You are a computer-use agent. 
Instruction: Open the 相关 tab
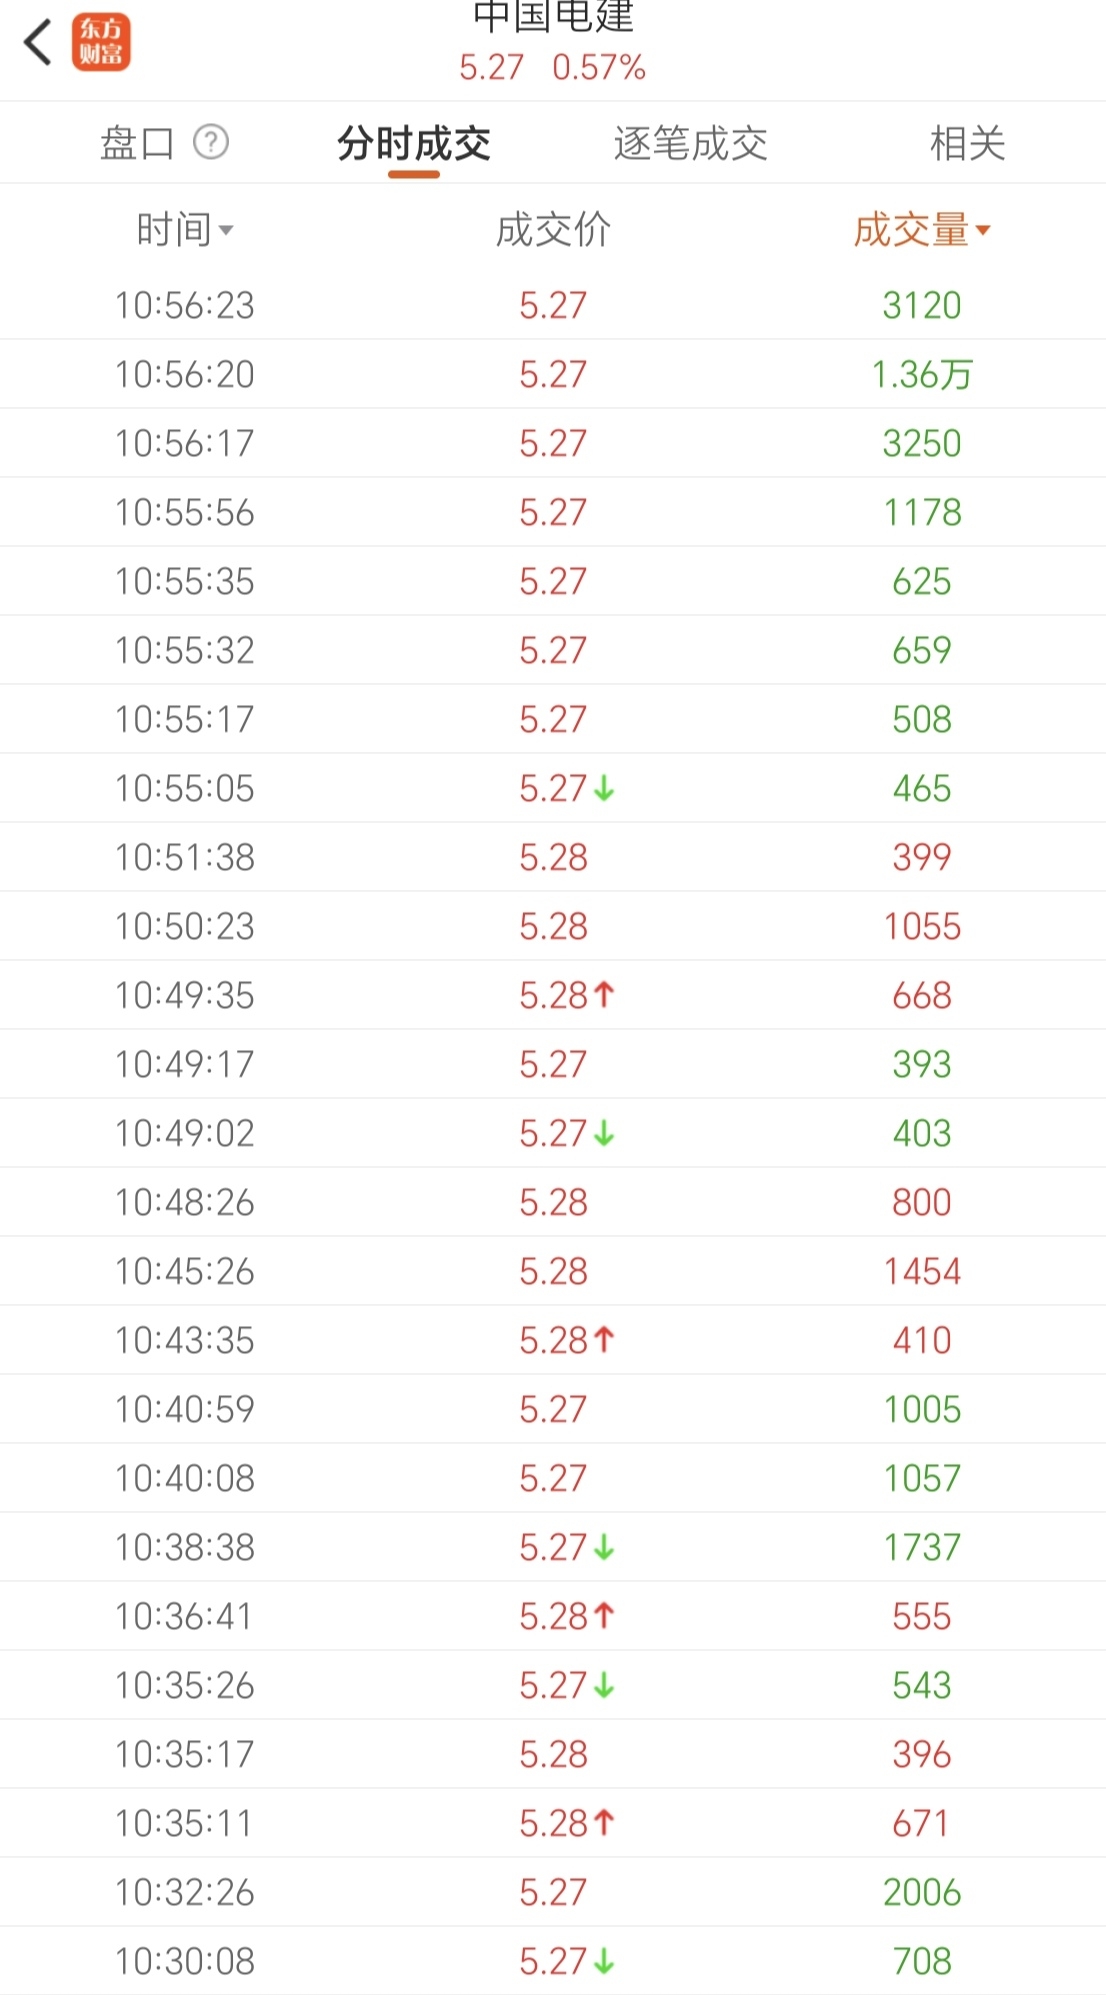(x=967, y=143)
